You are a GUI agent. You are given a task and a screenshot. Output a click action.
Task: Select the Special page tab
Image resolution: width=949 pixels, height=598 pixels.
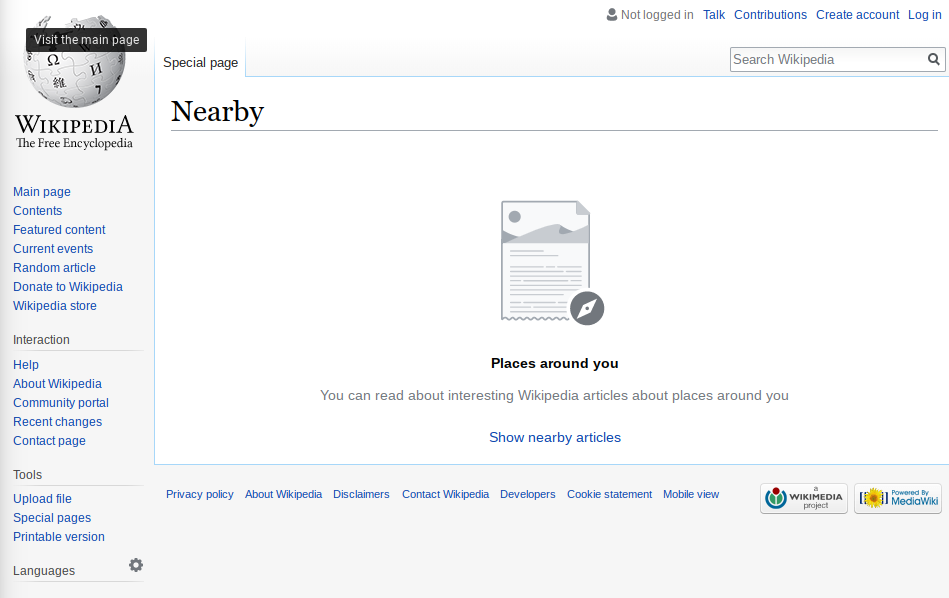[x=200, y=62]
